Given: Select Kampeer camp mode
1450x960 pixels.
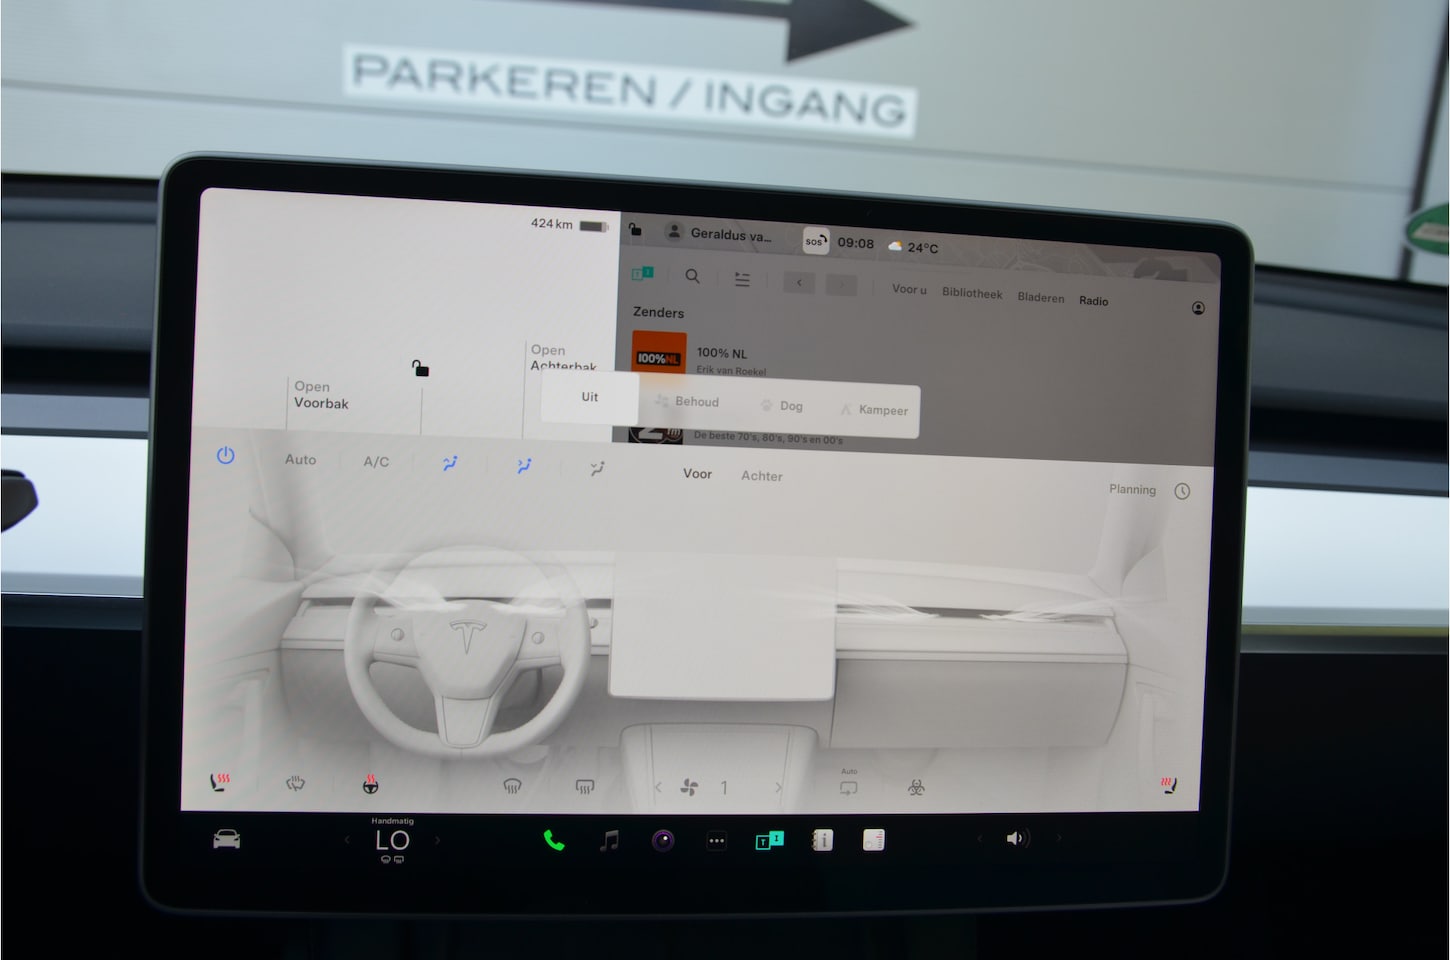Looking at the screenshot, I should pos(874,410).
